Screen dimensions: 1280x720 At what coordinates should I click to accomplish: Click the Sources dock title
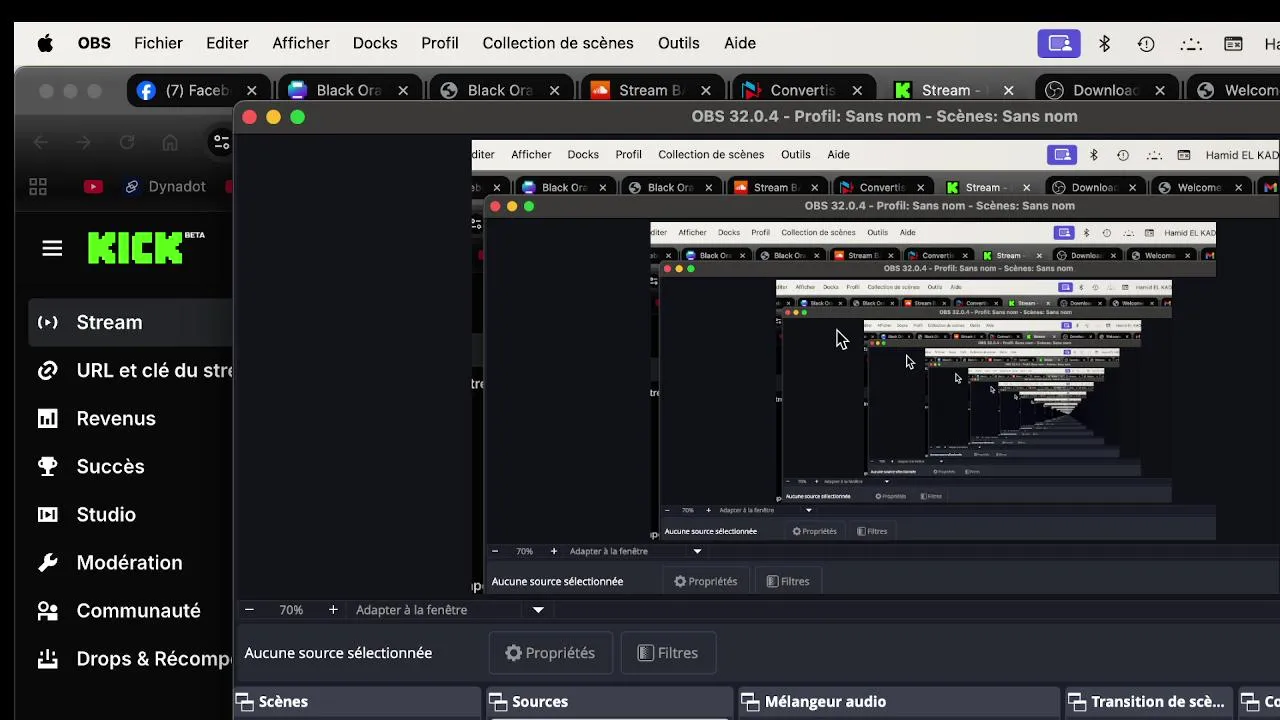click(540, 702)
